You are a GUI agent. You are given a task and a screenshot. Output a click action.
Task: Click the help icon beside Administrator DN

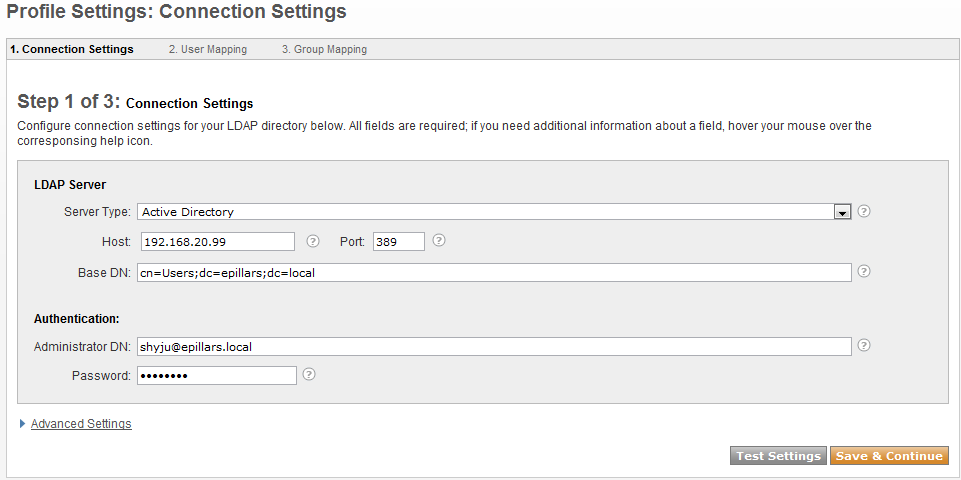click(864, 345)
